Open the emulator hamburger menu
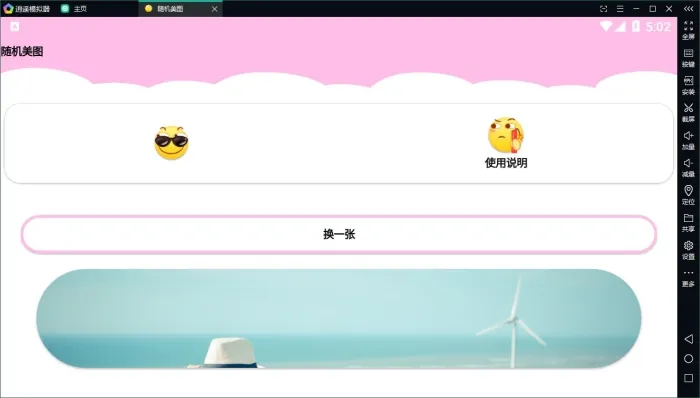The width and height of the screenshot is (700, 398). coord(620,8)
